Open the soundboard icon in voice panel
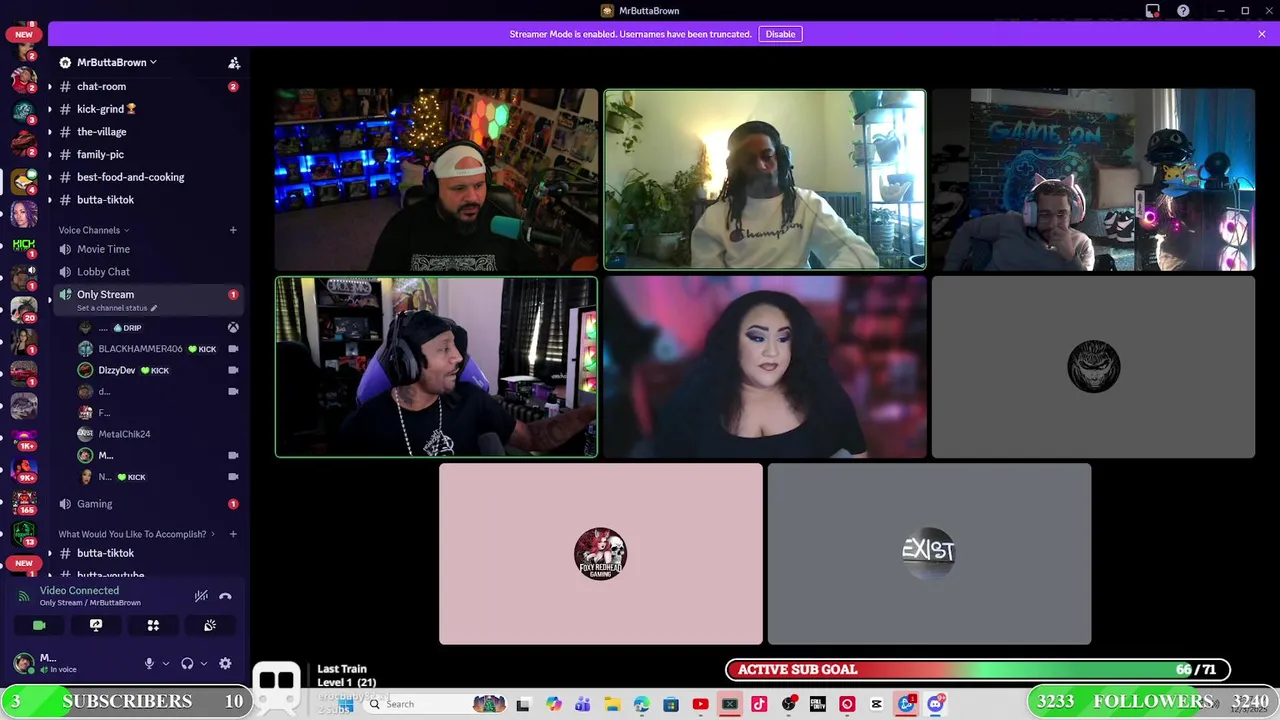The width and height of the screenshot is (1280, 720). click(x=210, y=625)
